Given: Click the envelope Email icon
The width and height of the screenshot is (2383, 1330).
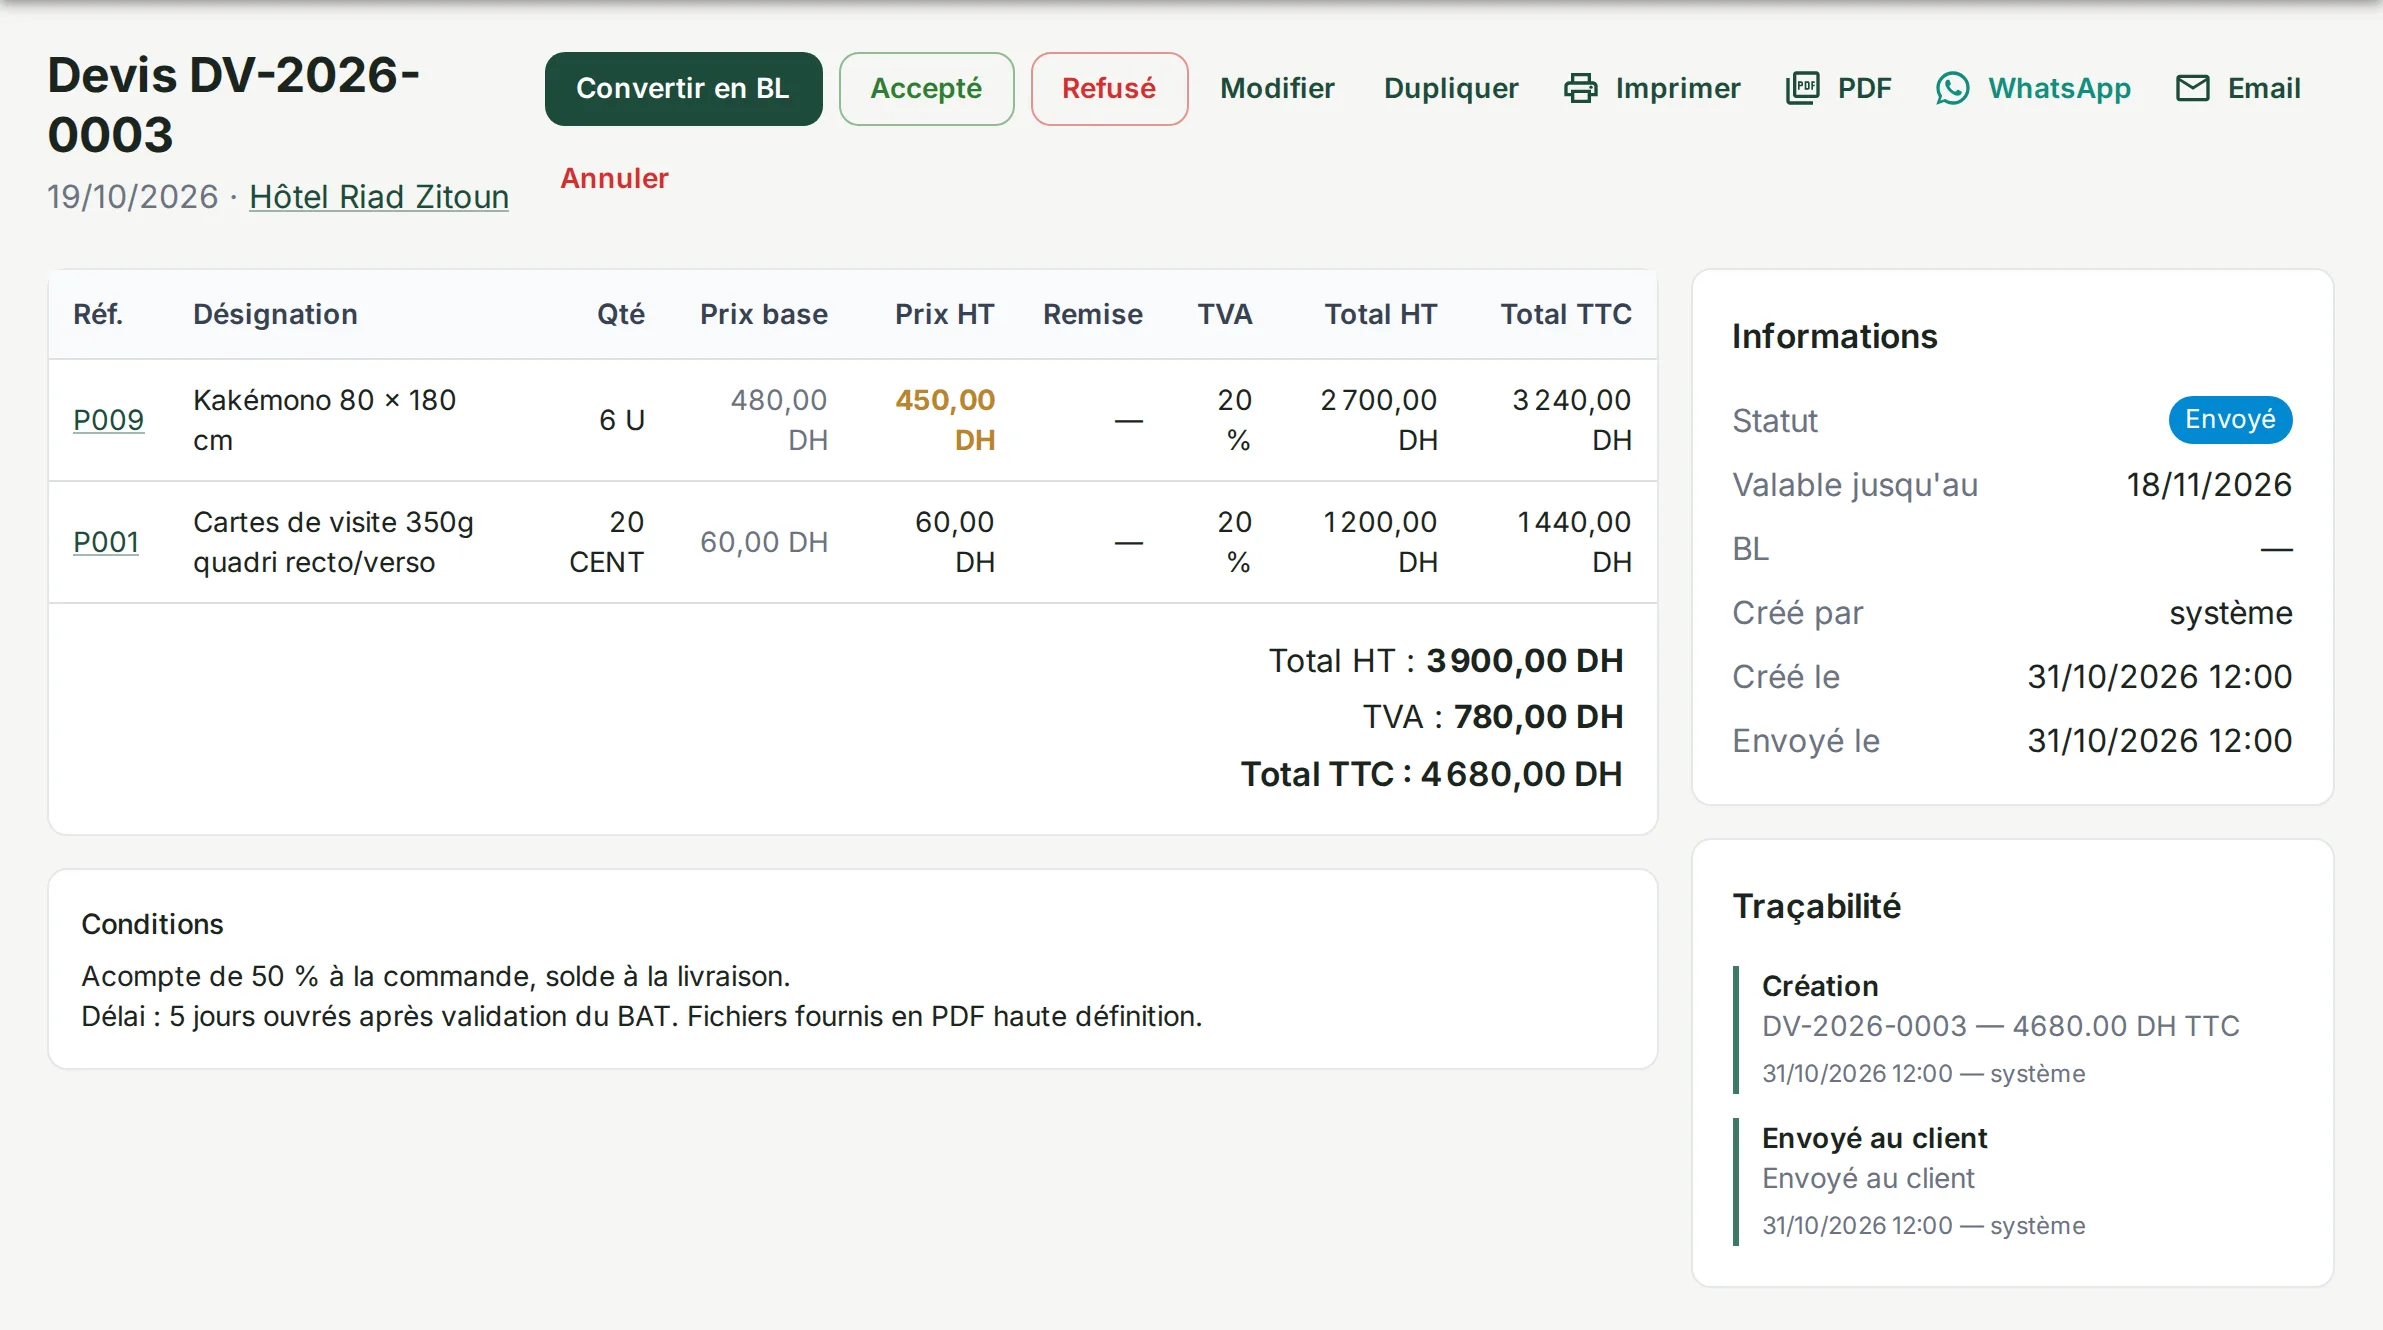Looking at the screenshot, I should [x=2192, y=88].
